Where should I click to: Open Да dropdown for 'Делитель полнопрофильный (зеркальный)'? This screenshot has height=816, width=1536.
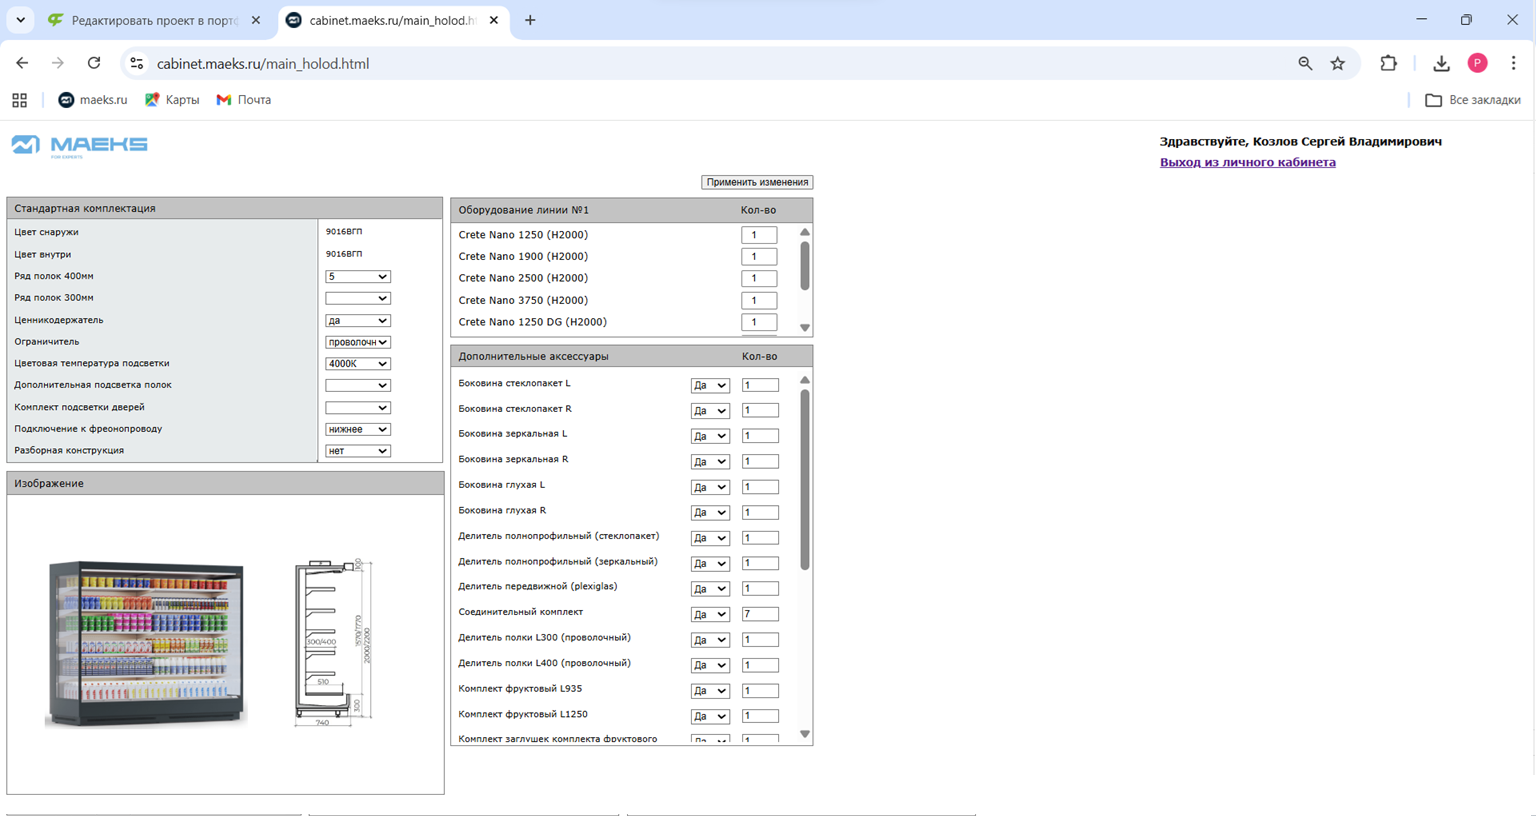click(710, 563)
